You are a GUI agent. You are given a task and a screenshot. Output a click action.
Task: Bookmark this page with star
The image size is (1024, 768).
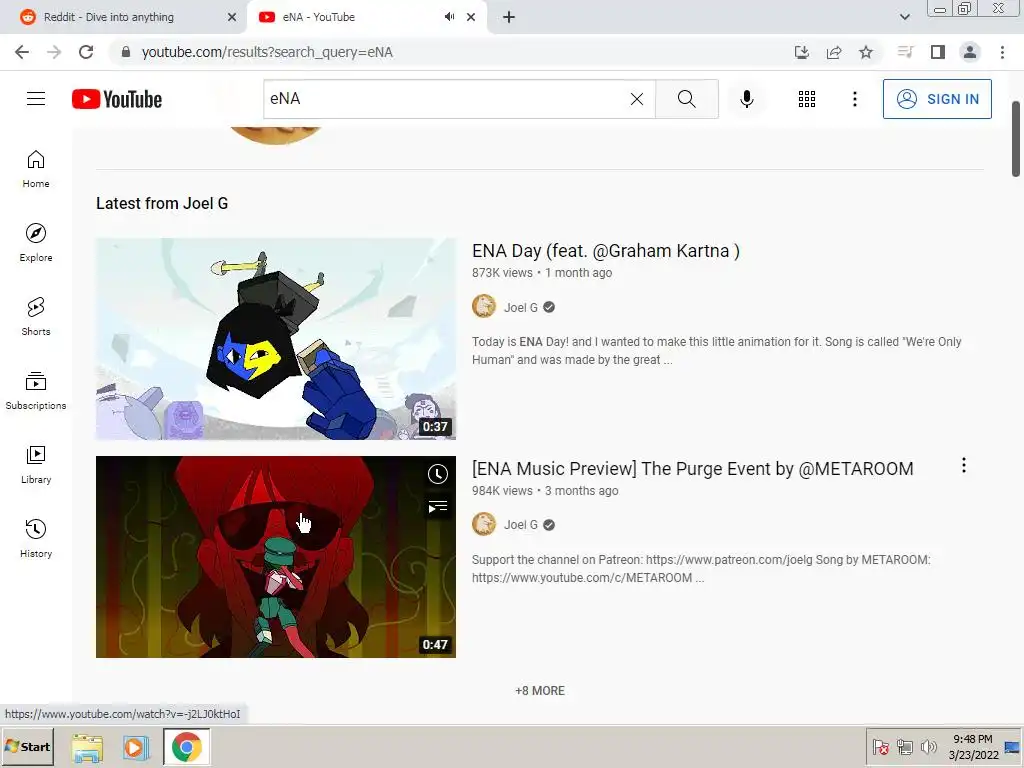coord(865,52)
